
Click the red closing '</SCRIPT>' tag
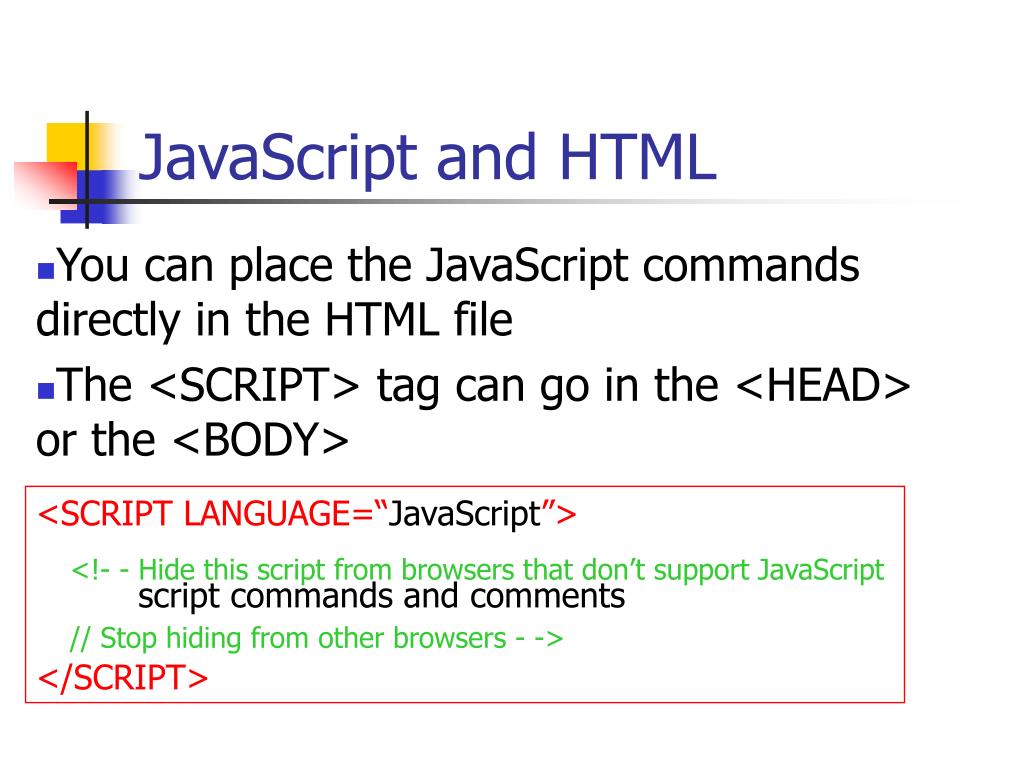123,677
